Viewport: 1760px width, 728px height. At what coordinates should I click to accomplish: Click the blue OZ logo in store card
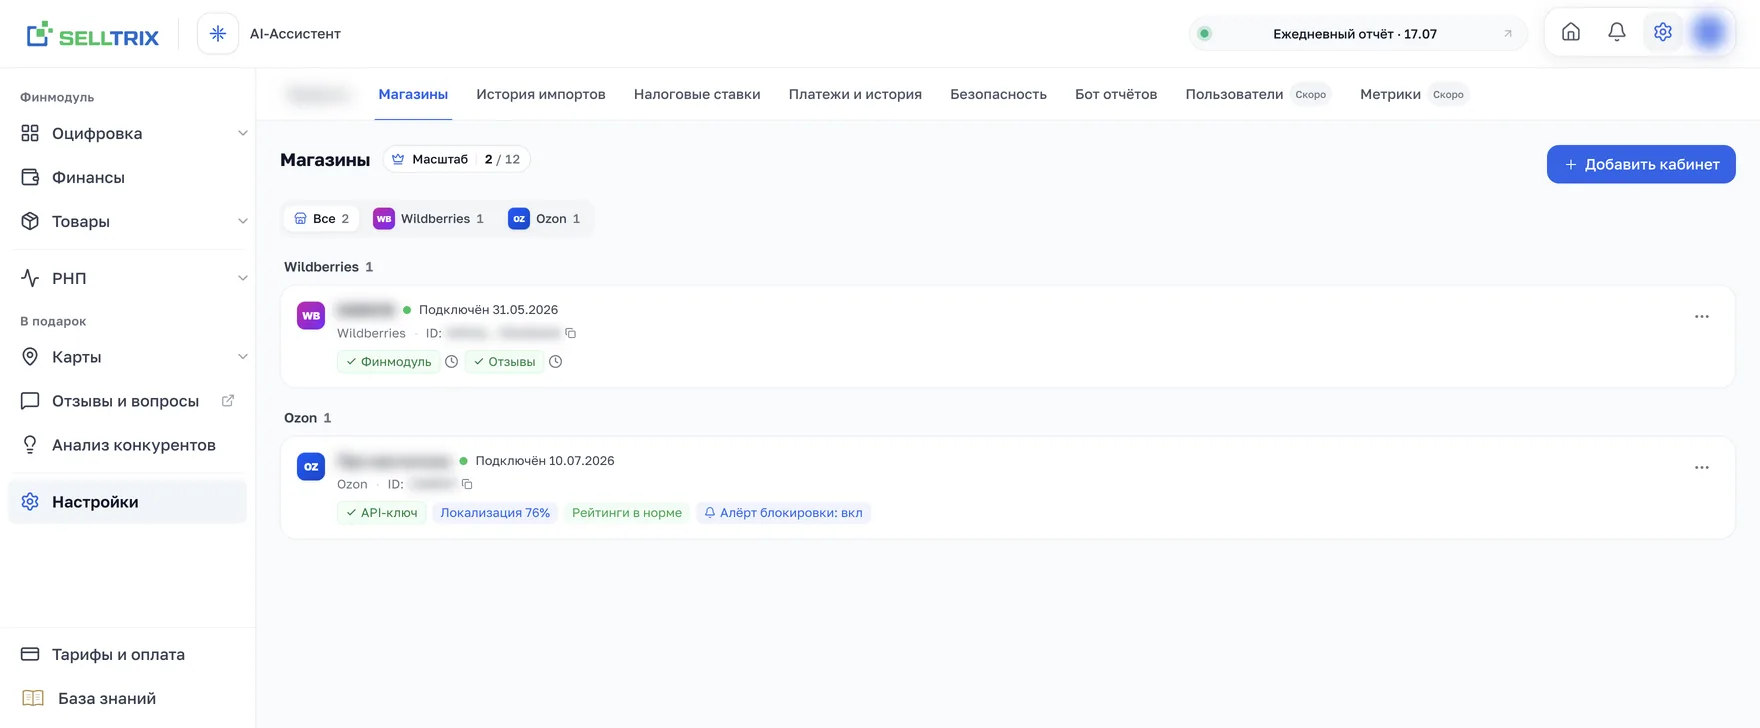311,467
